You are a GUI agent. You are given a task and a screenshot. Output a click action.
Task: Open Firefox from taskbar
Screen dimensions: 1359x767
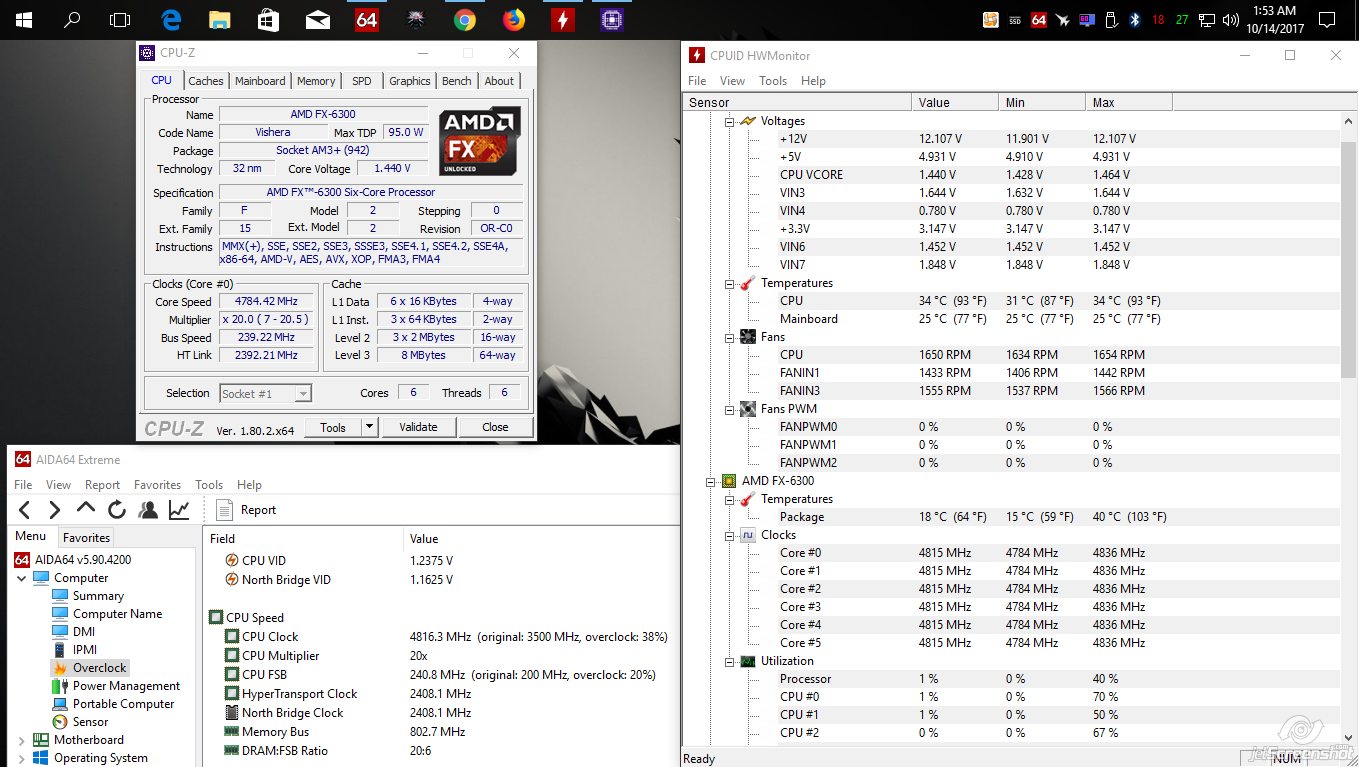pyautogui.click(x=513, y=20)
